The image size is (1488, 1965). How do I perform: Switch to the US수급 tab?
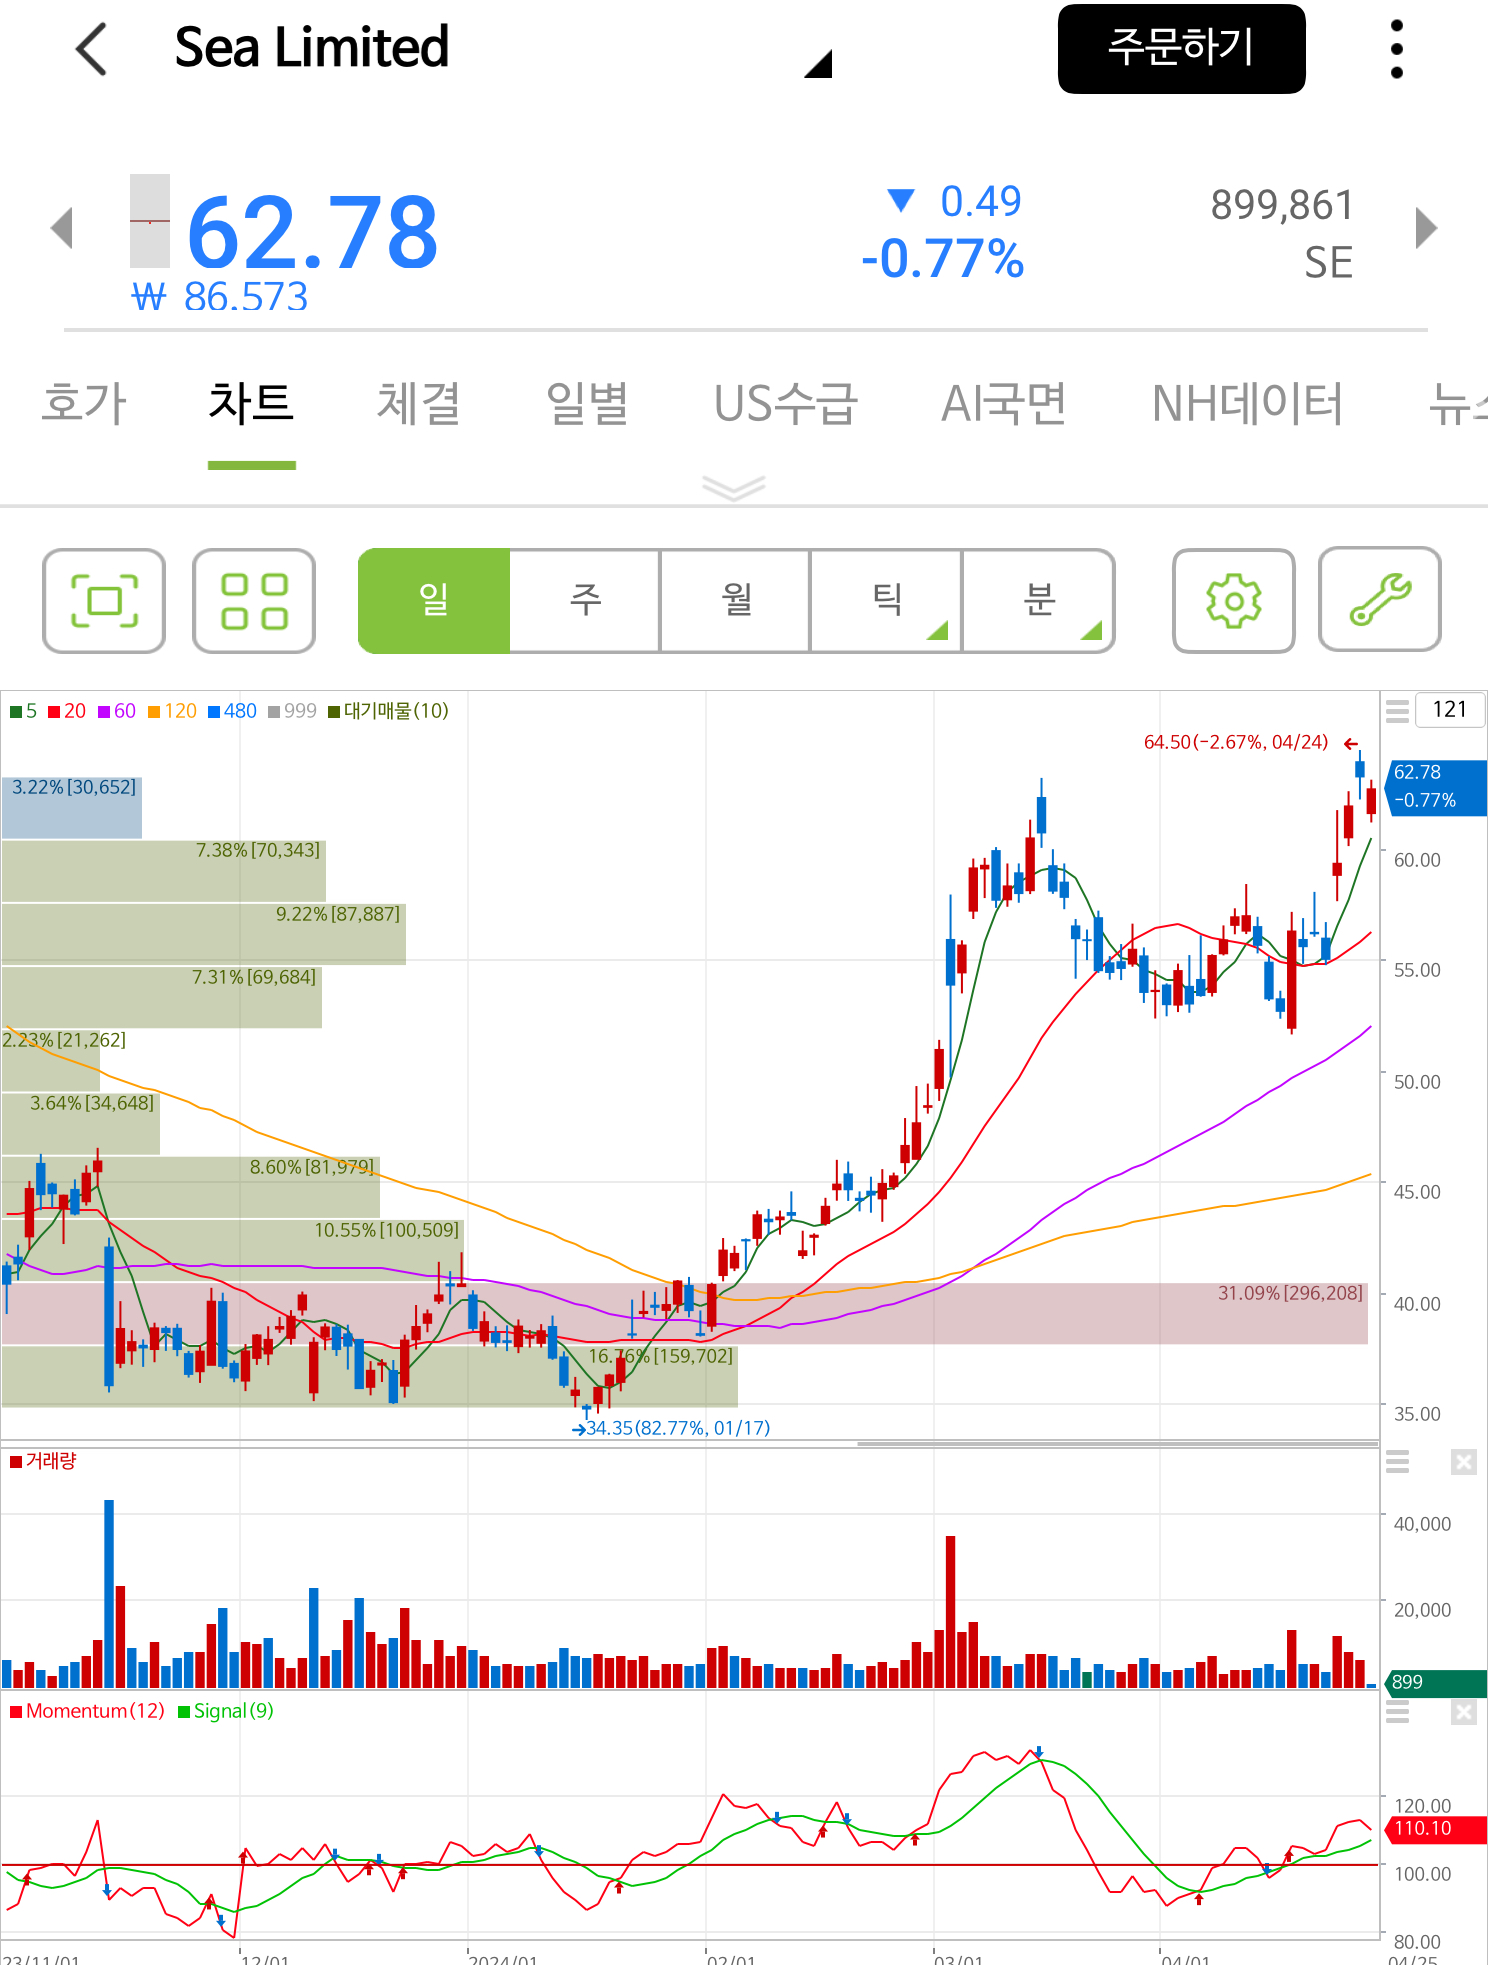pyautogui.click(x=786, y=404)
